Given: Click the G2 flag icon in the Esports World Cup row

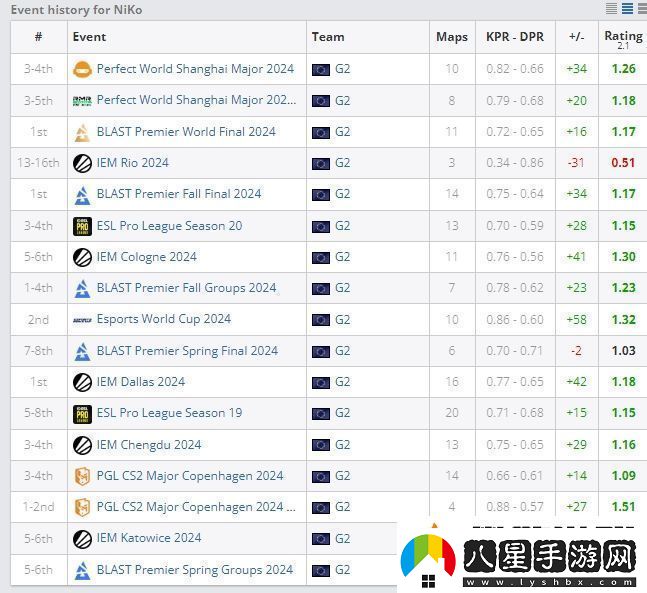Looking at the screenshot, I should pyautogui.click(x=321, y=320).
